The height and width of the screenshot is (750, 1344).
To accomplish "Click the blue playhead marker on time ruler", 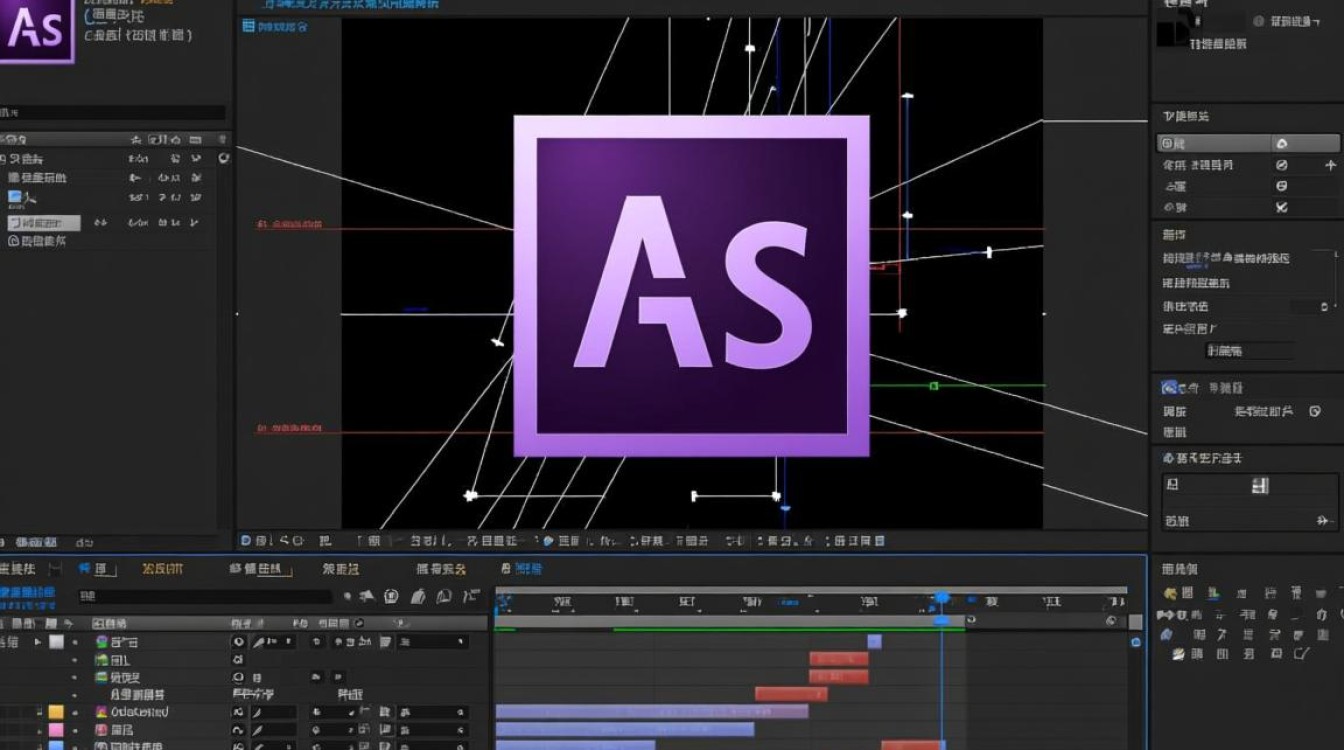I will point(941,598).
